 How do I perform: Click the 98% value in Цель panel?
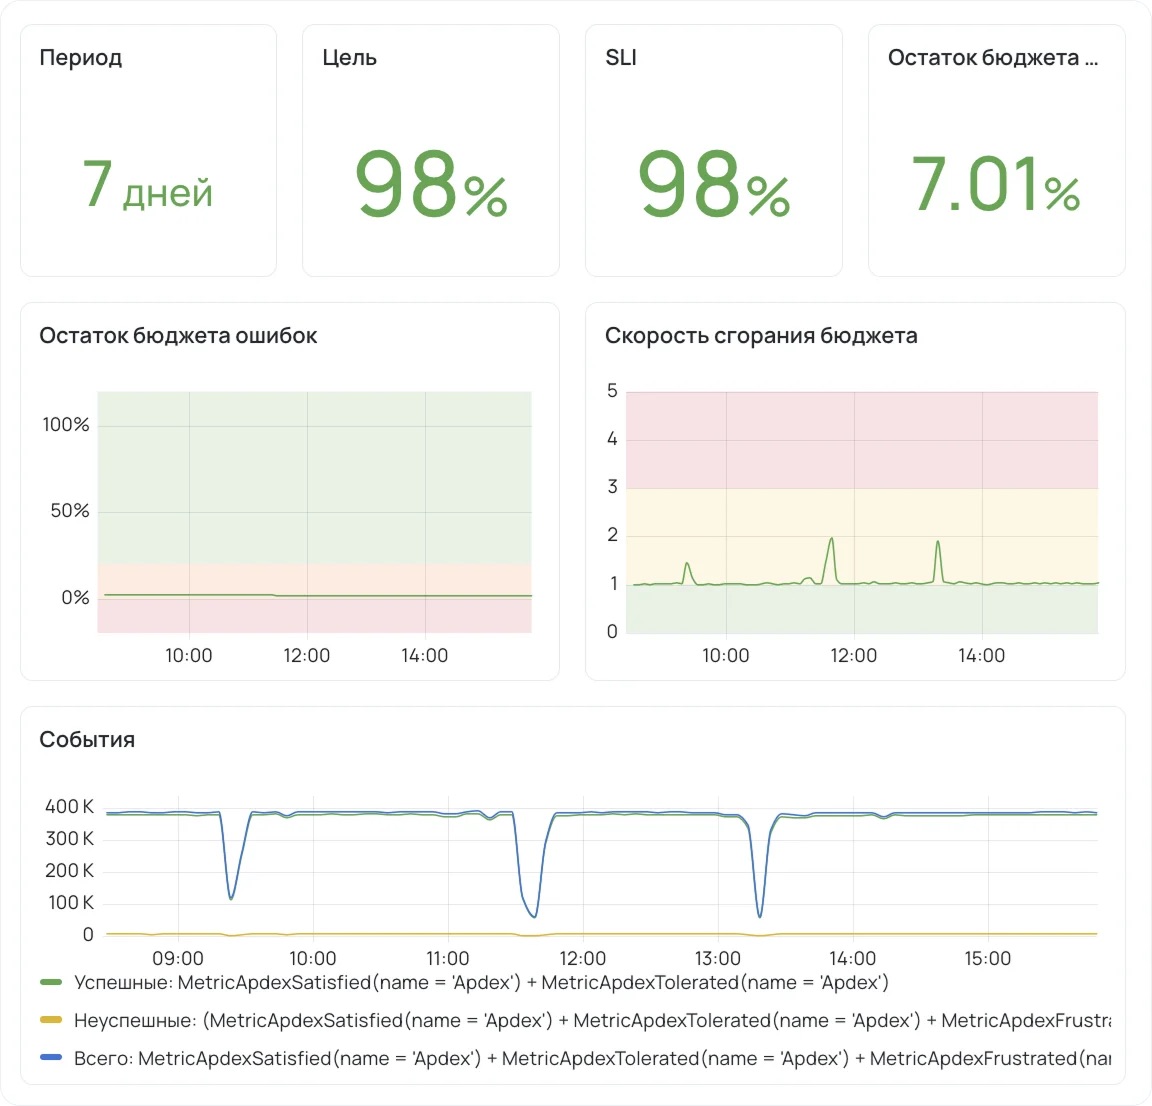[x=431, y=185]
